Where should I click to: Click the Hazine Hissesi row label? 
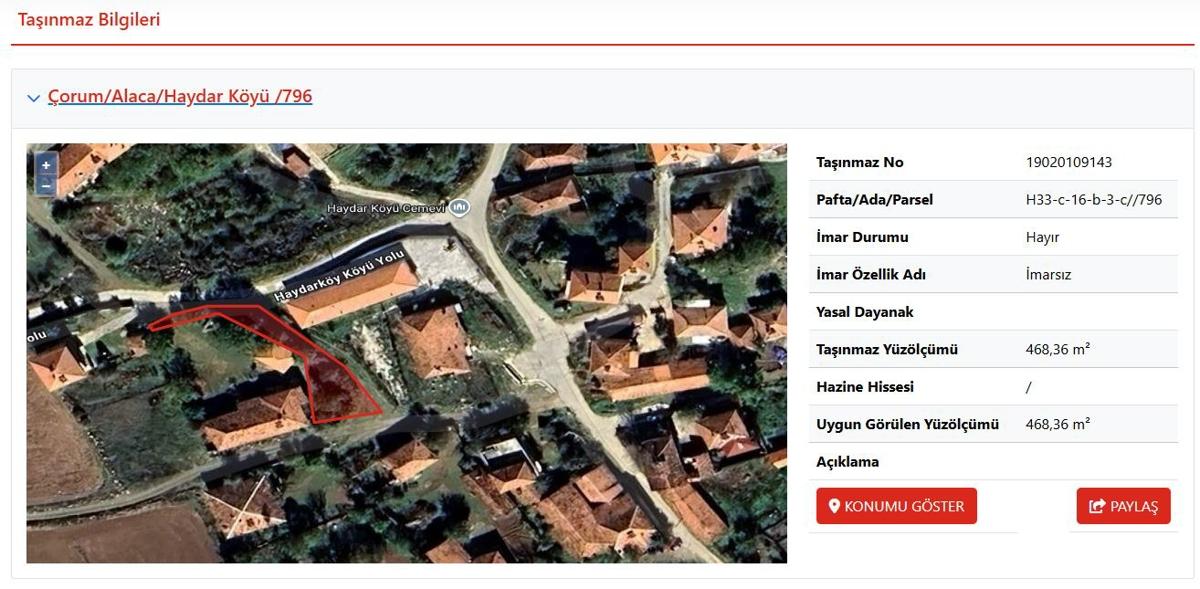[x=865, y=387]
